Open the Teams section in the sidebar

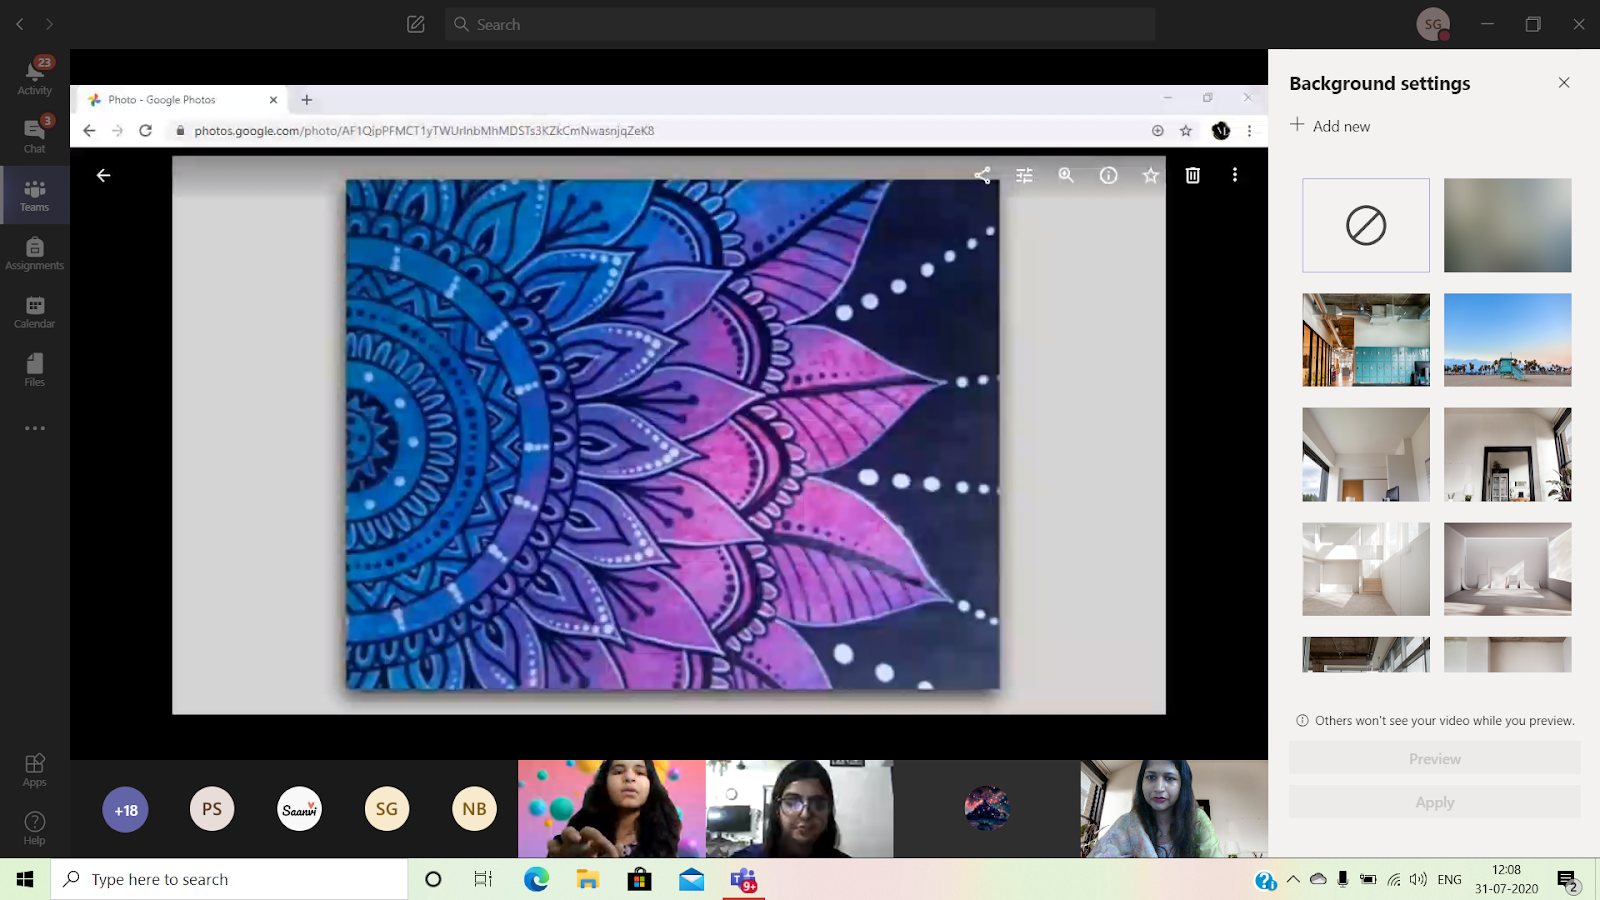34,194
